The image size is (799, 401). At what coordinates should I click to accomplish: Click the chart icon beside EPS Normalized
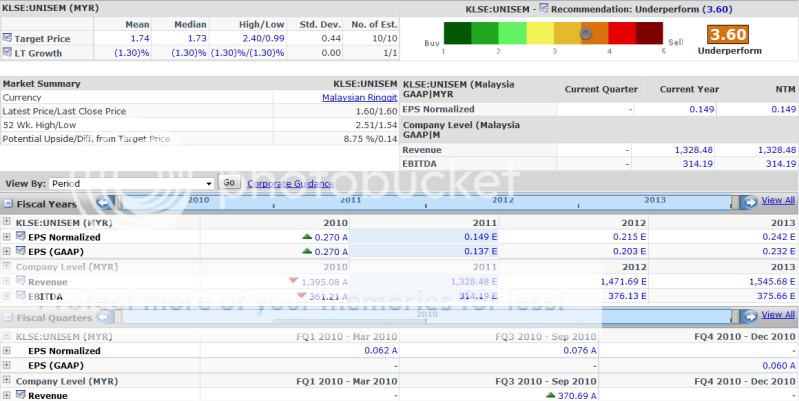[x=20, y=237]
